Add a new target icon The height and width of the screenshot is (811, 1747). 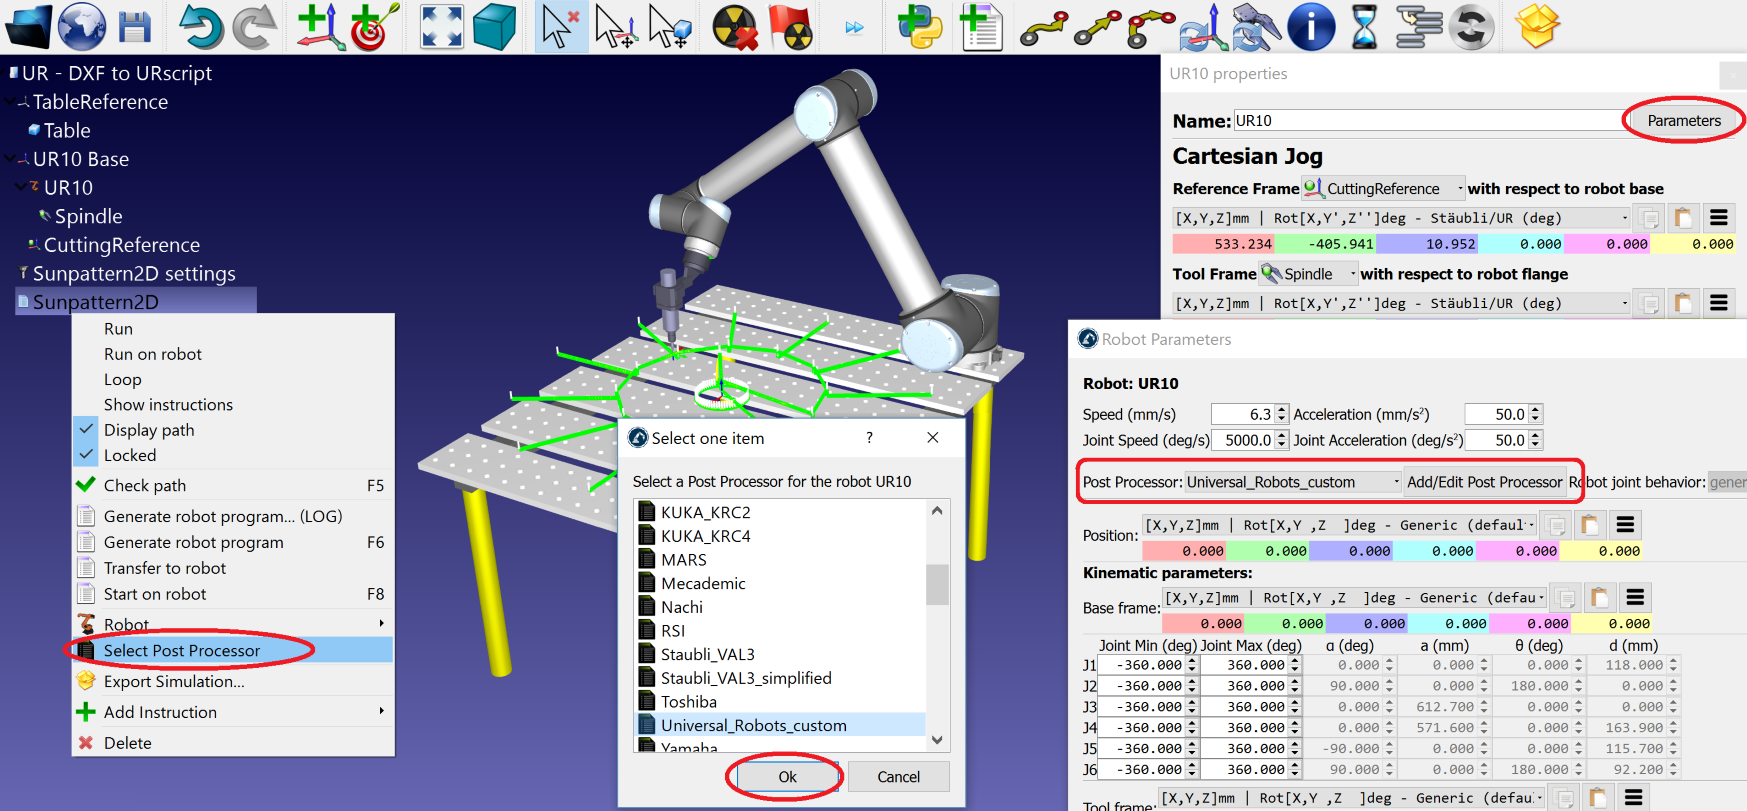tap(375, 27)
